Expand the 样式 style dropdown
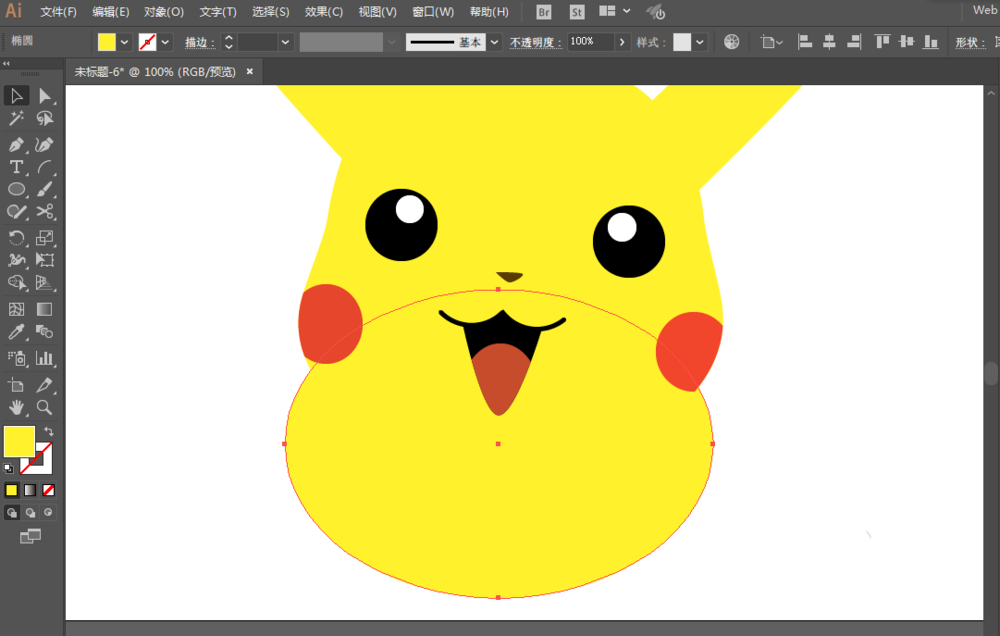1000x636 pixels. pos(699,42)
